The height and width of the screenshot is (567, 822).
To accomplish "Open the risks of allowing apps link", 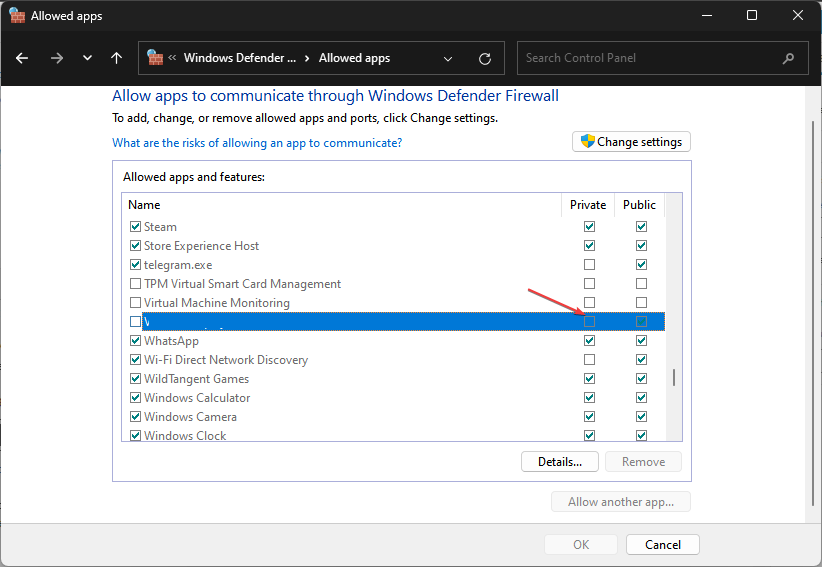I will click(x=257, y=143).
